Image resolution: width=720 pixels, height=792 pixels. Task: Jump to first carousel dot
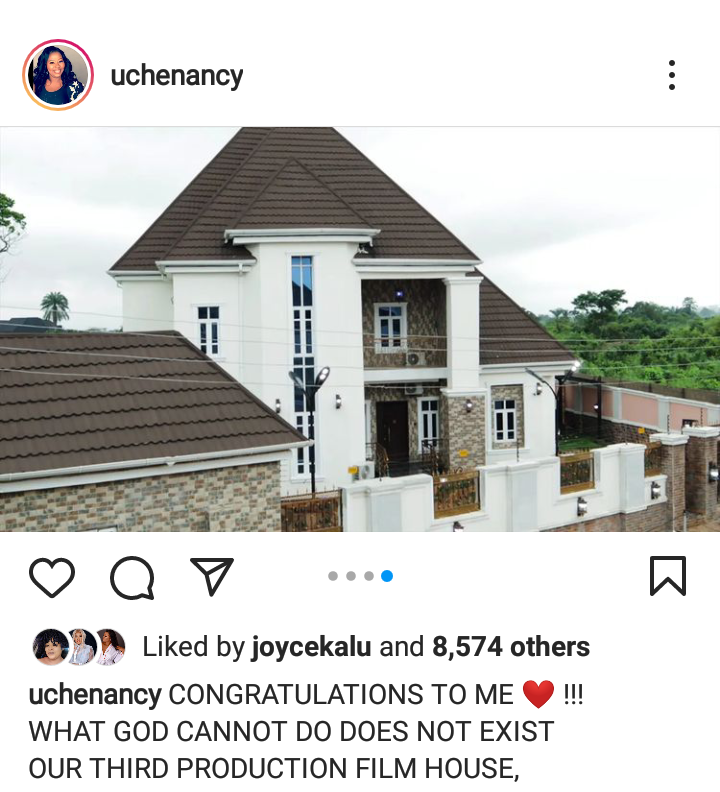(332, 576)
